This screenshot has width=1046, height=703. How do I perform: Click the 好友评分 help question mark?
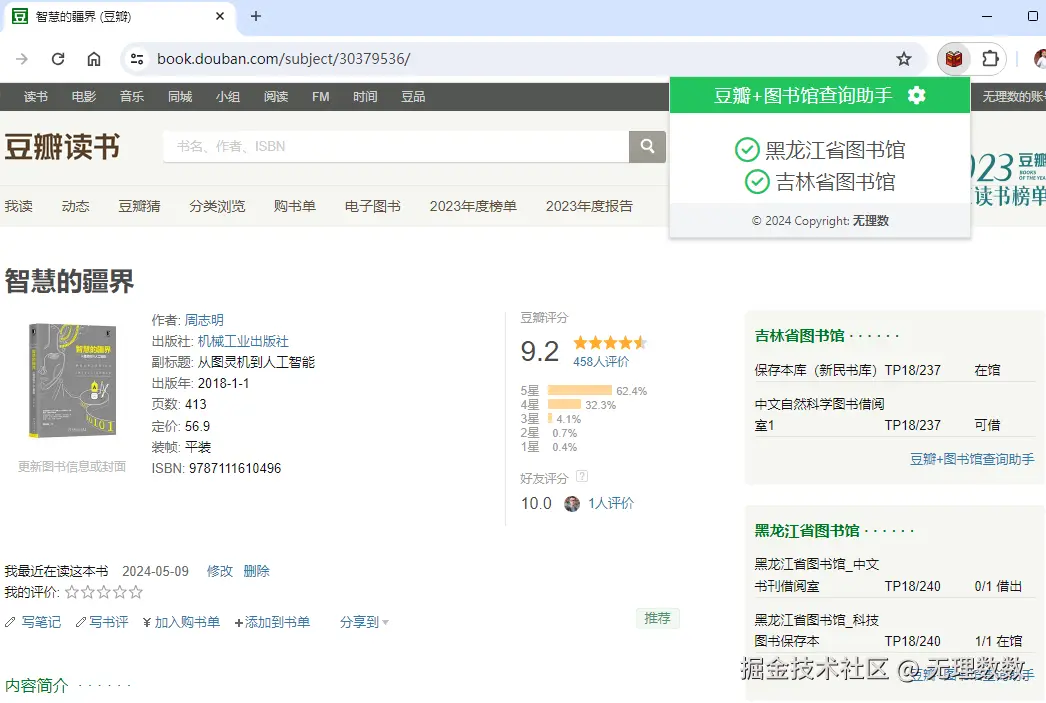click(x=582, y=476)
